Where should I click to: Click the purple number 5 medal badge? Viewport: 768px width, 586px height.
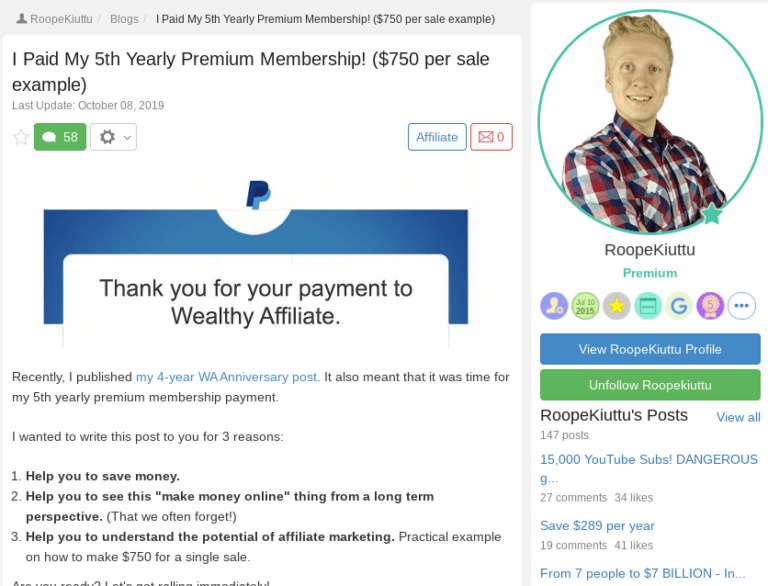tap(710, 306)
